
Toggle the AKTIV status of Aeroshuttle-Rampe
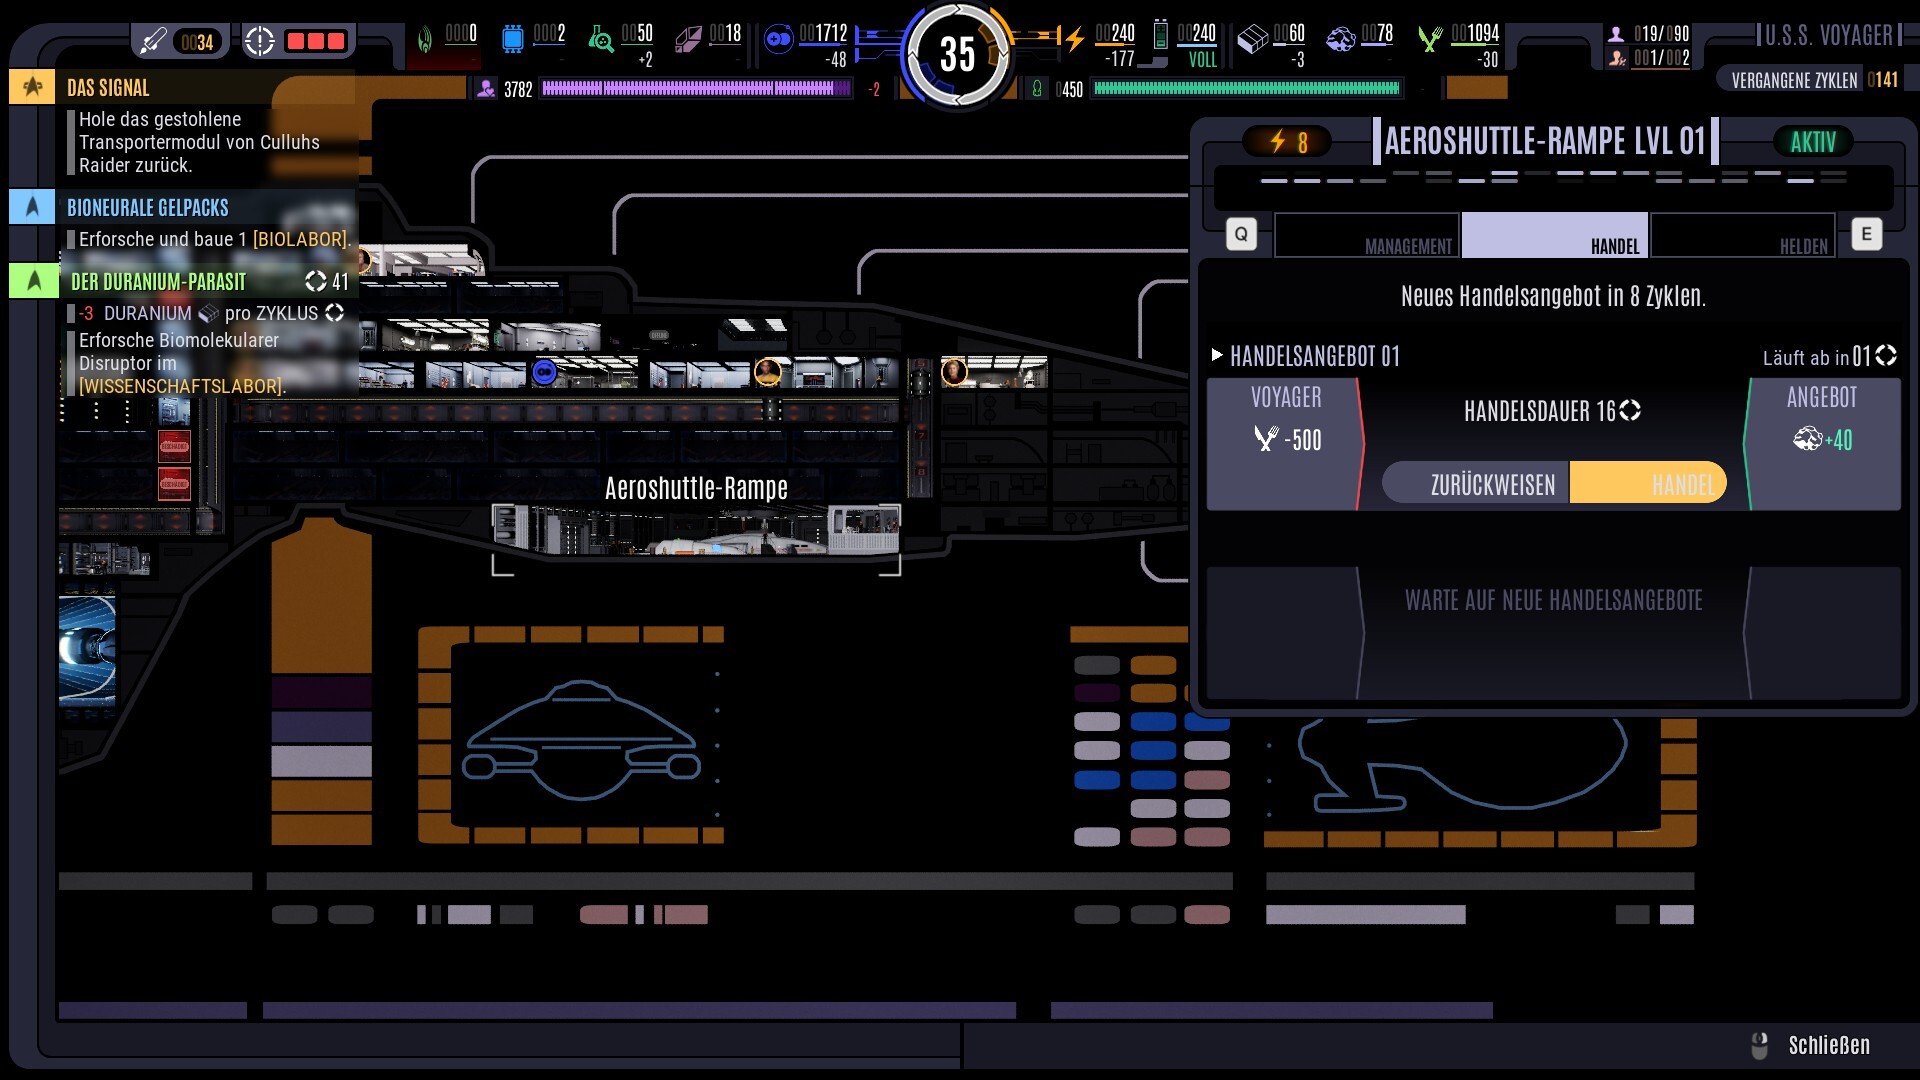[1813, 142]
